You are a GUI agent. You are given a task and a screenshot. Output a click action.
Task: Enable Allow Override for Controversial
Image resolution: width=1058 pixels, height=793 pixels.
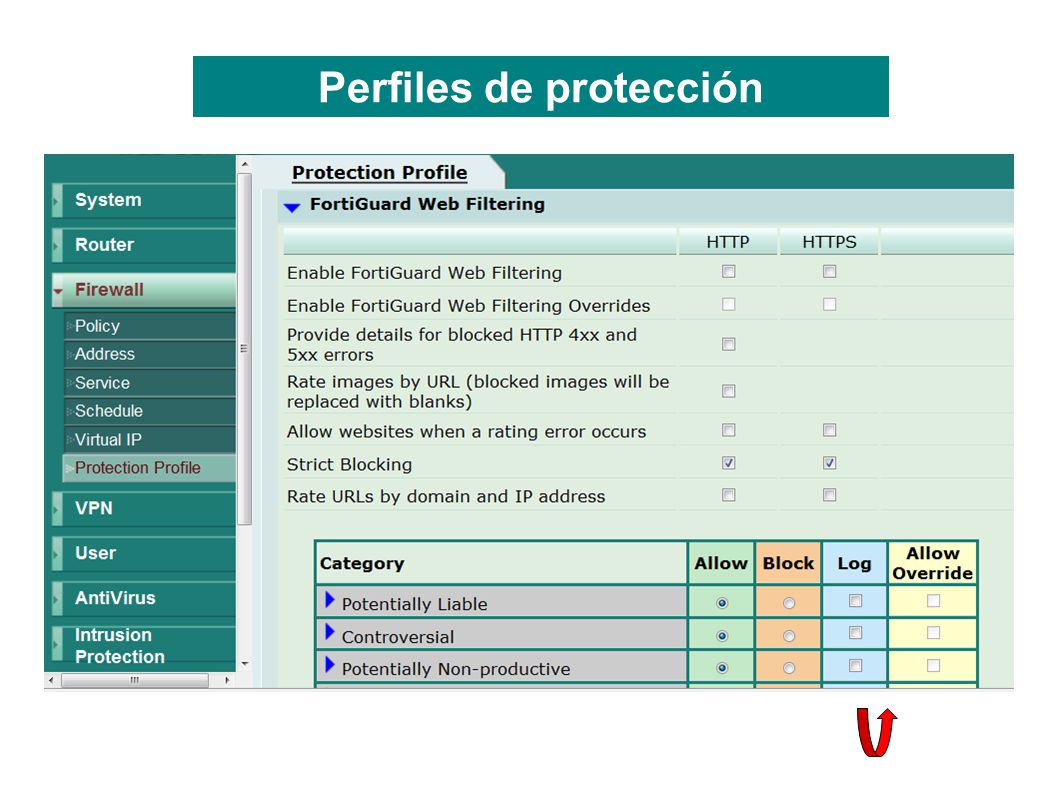(x=933, y=632)
